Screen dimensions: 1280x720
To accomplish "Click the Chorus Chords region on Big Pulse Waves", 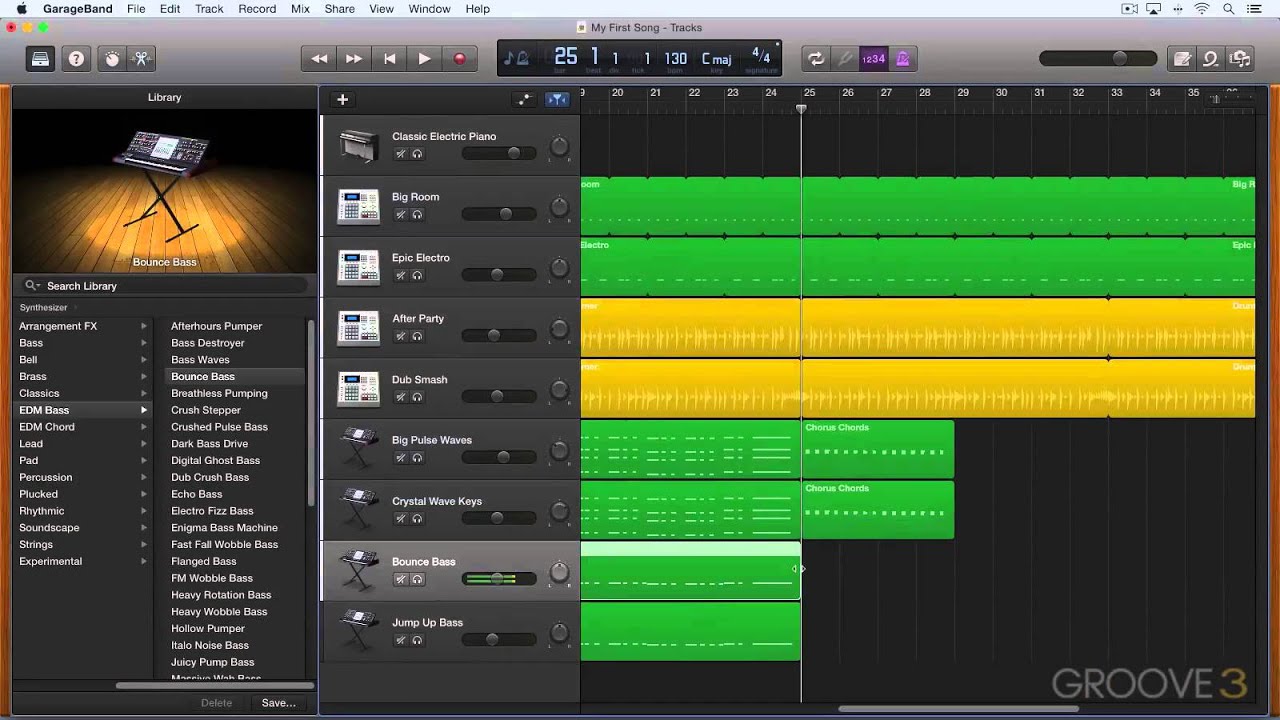I will click(x=878, y=449).
